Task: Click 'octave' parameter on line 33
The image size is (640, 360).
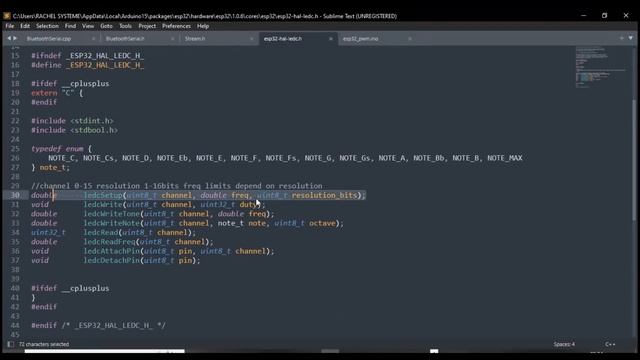Action: pyautogui.click(x=322, y=223)
